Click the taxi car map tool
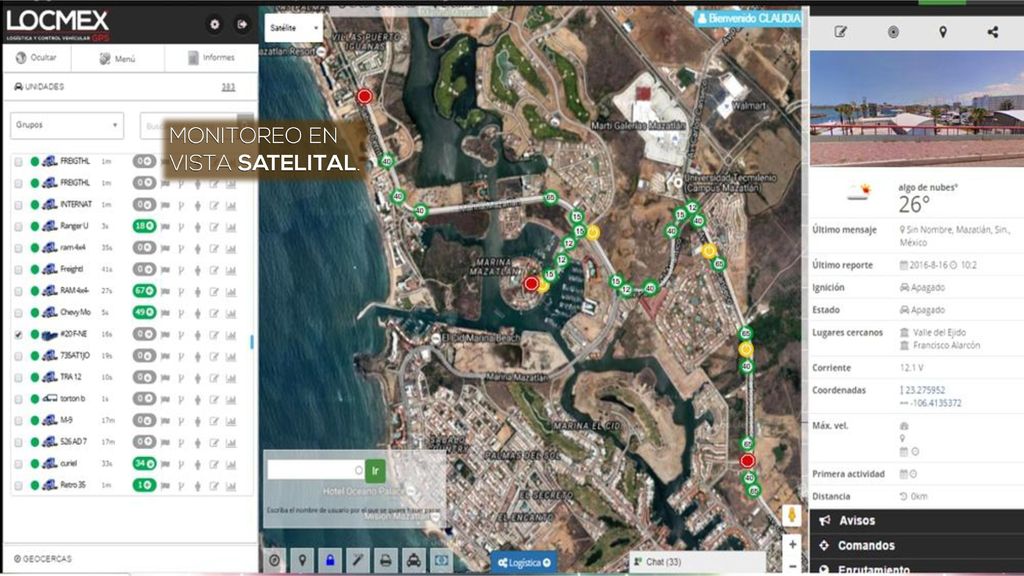 point(414,560)
